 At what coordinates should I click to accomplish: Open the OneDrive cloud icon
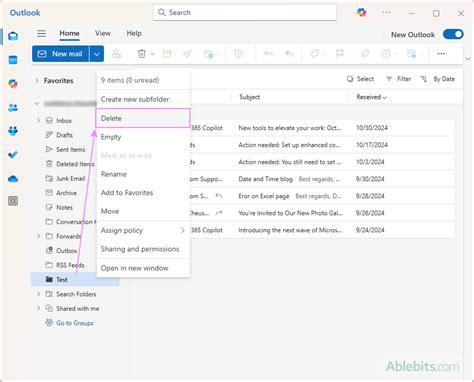[x=13, y=179]
